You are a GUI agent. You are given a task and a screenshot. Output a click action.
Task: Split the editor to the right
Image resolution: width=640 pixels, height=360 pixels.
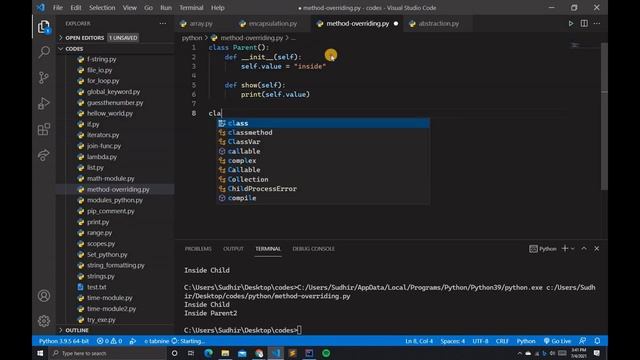[x=584, y=24]
